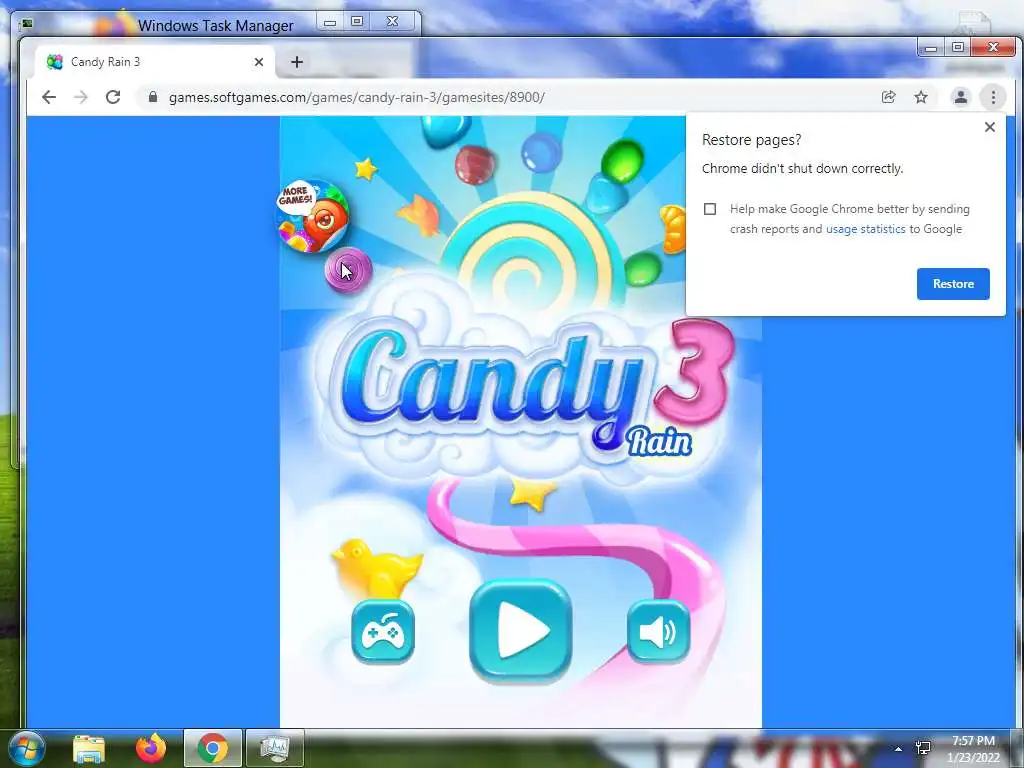Mute sound with the speaker button
The image size is (1024, 768).
[658, 632]
